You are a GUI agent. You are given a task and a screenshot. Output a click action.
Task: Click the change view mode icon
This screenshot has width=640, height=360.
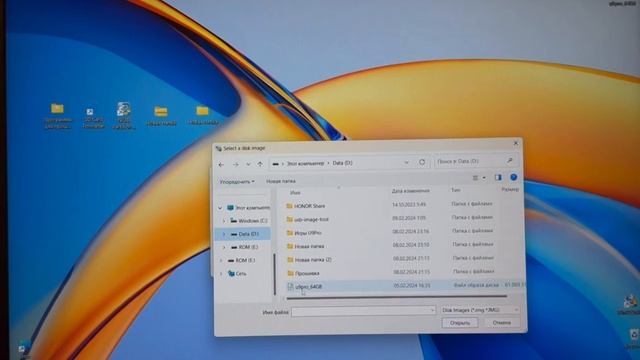[x=475, y=178]
